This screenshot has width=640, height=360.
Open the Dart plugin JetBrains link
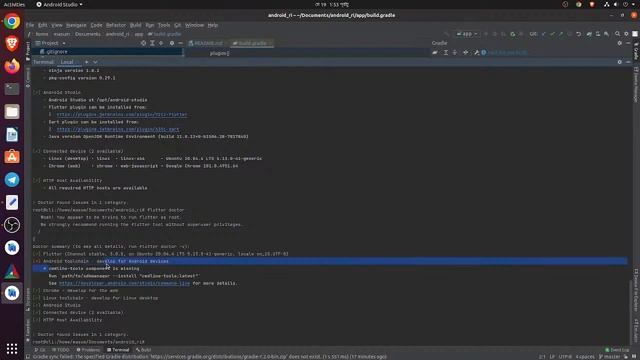(x=118, y=129)
